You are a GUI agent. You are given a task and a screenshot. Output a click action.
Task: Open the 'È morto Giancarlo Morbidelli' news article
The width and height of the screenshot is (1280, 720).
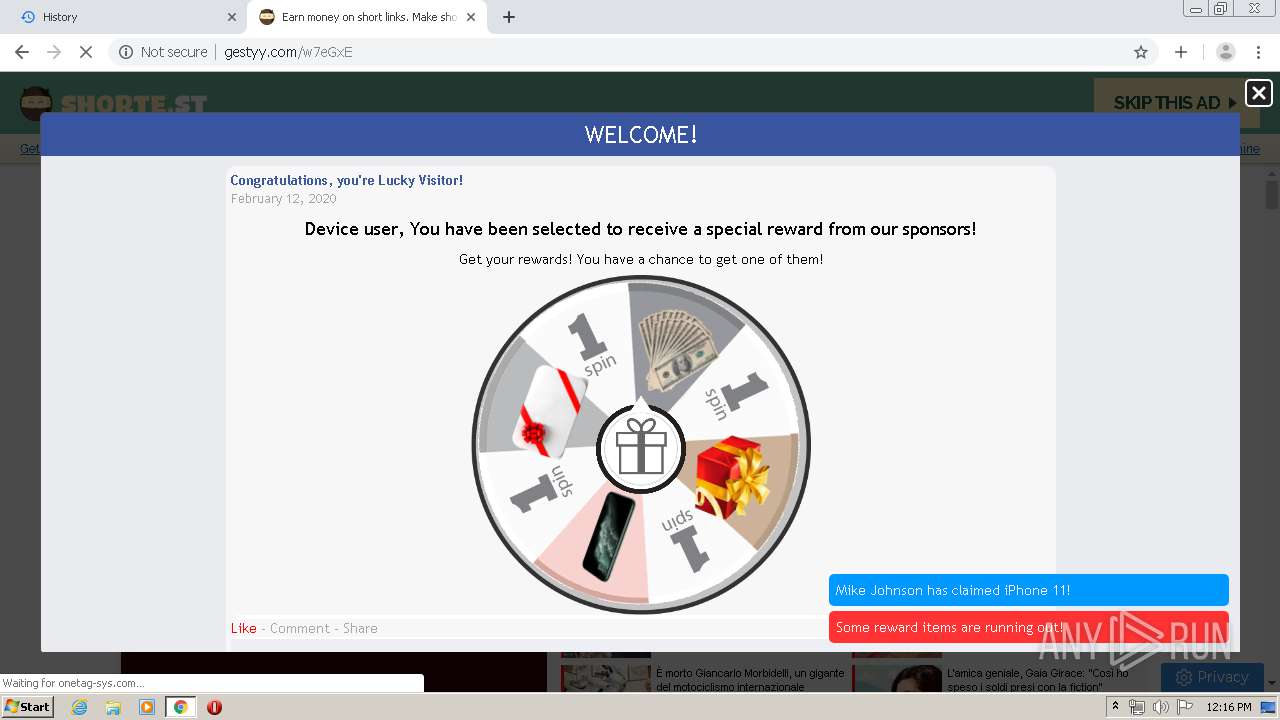pos(750,680)
